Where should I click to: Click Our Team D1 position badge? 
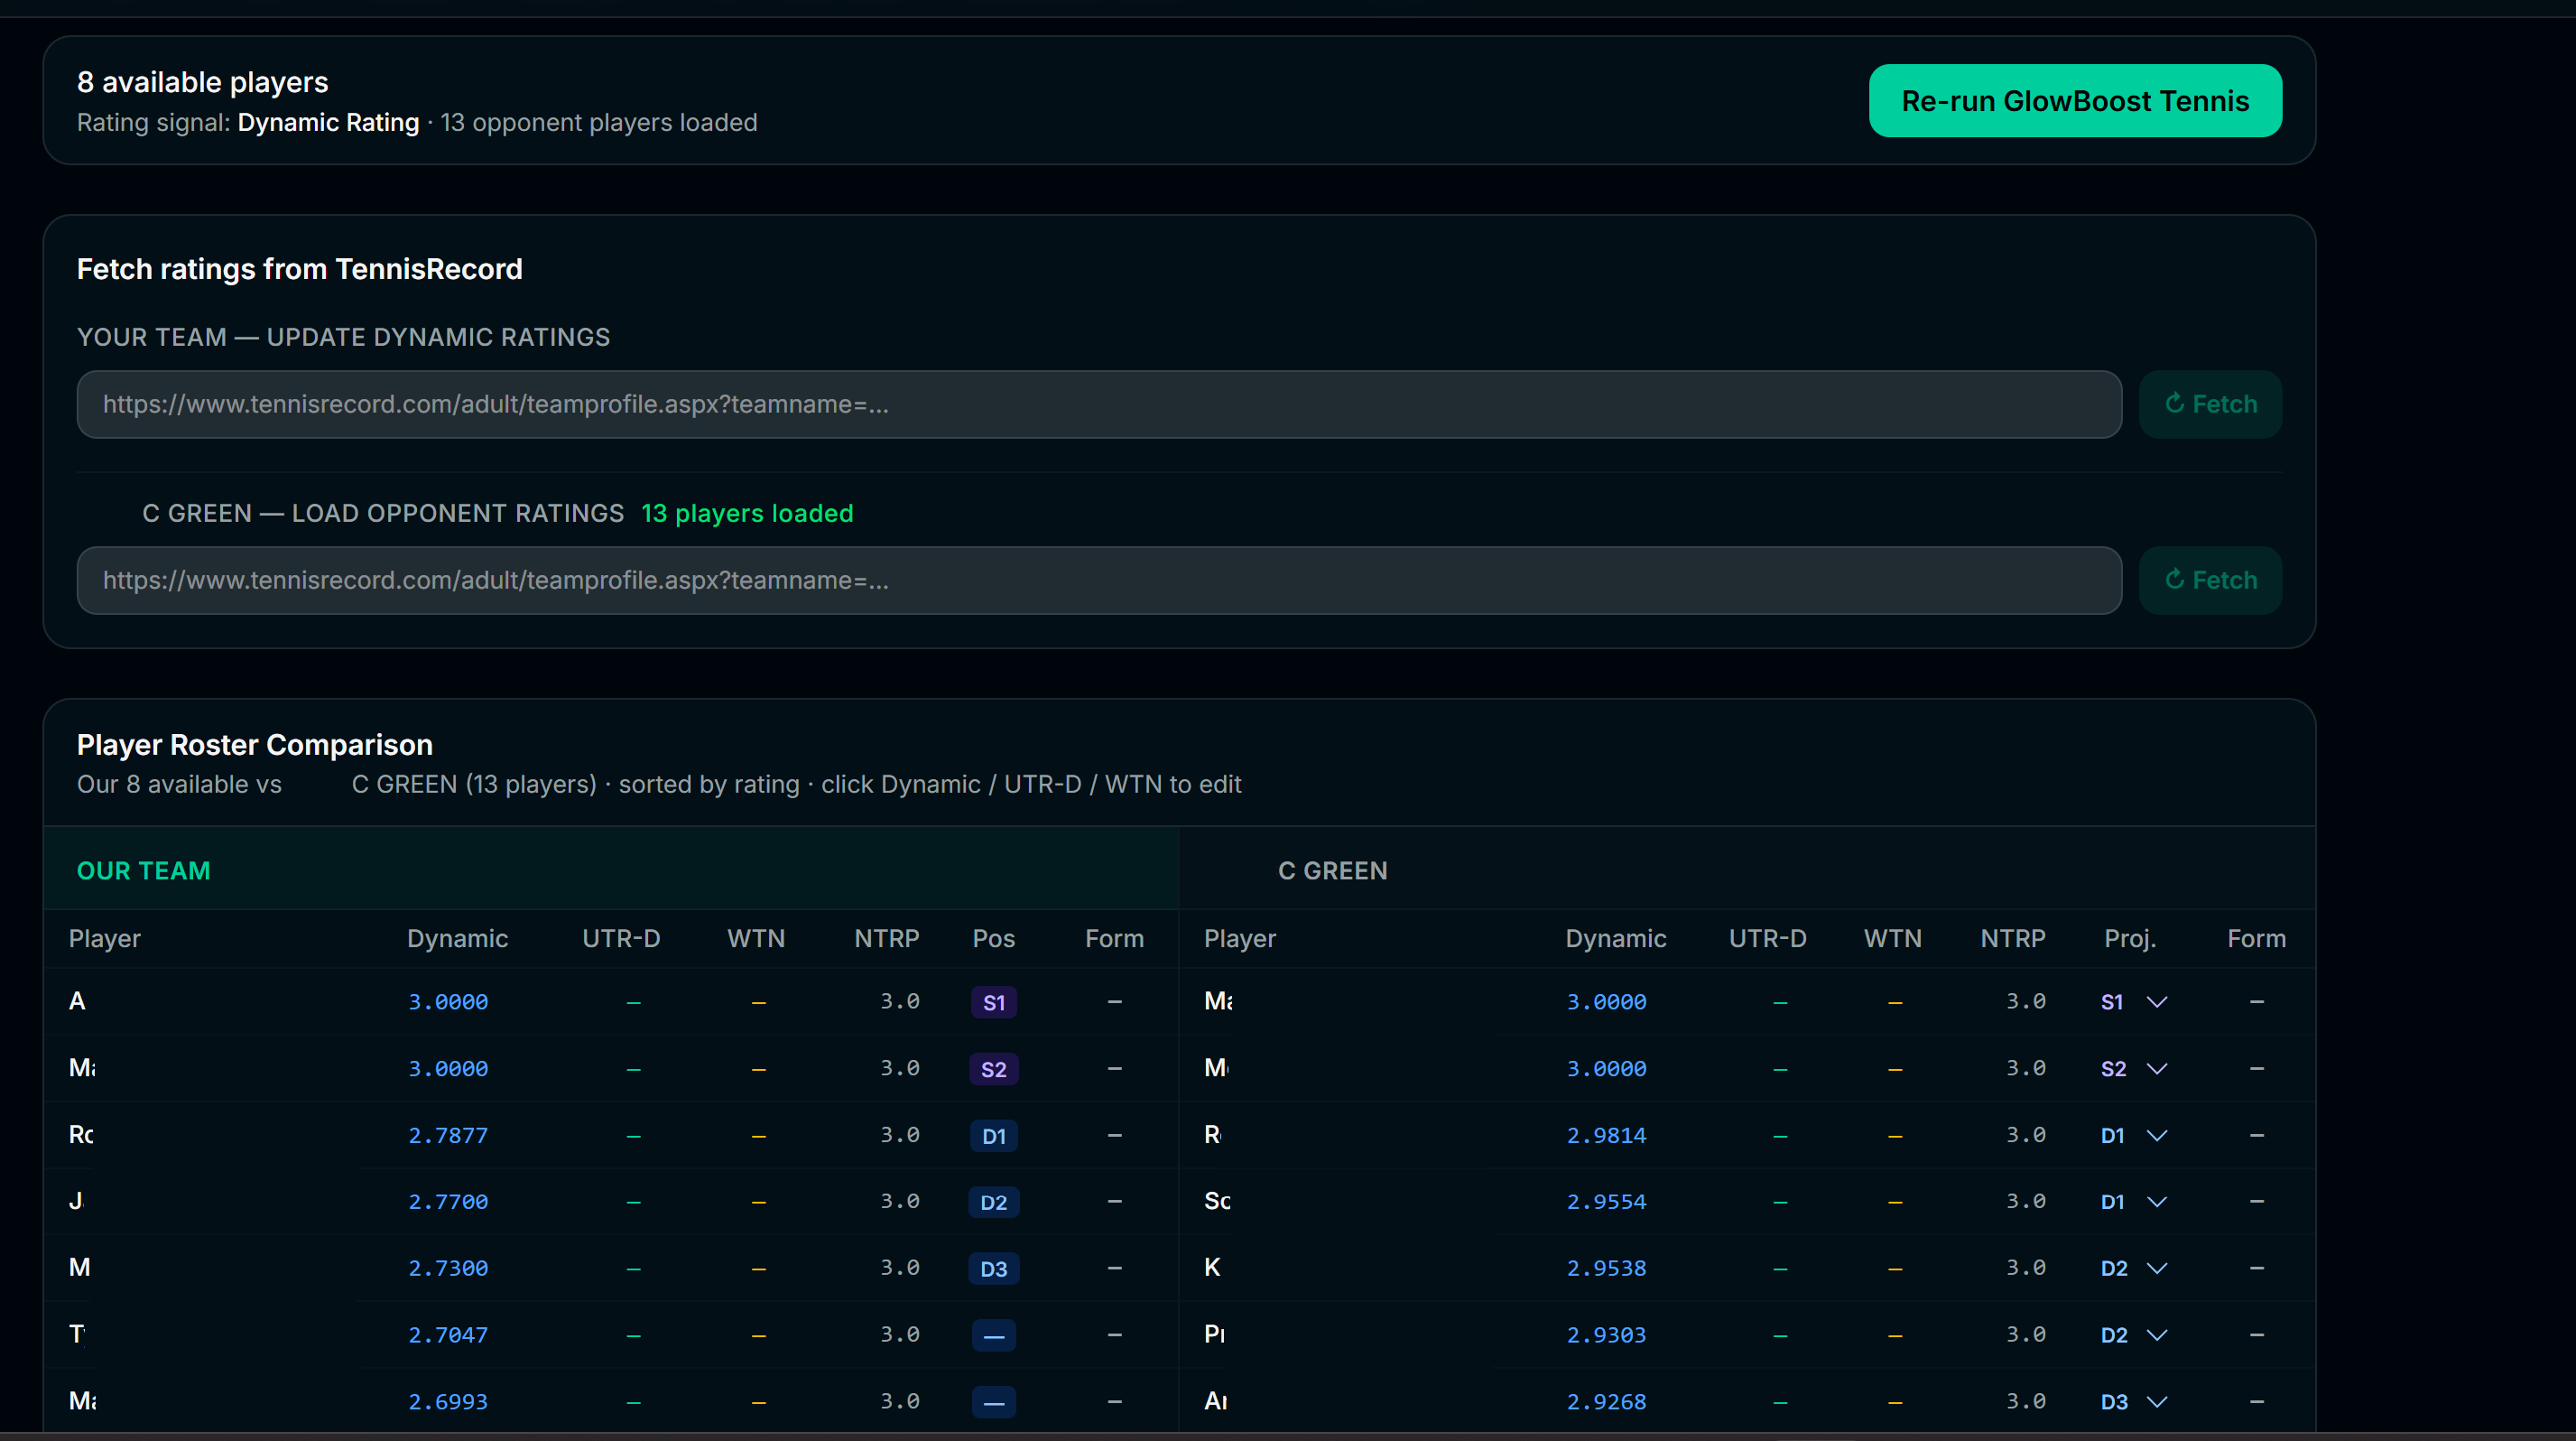tap(994, 1135)
